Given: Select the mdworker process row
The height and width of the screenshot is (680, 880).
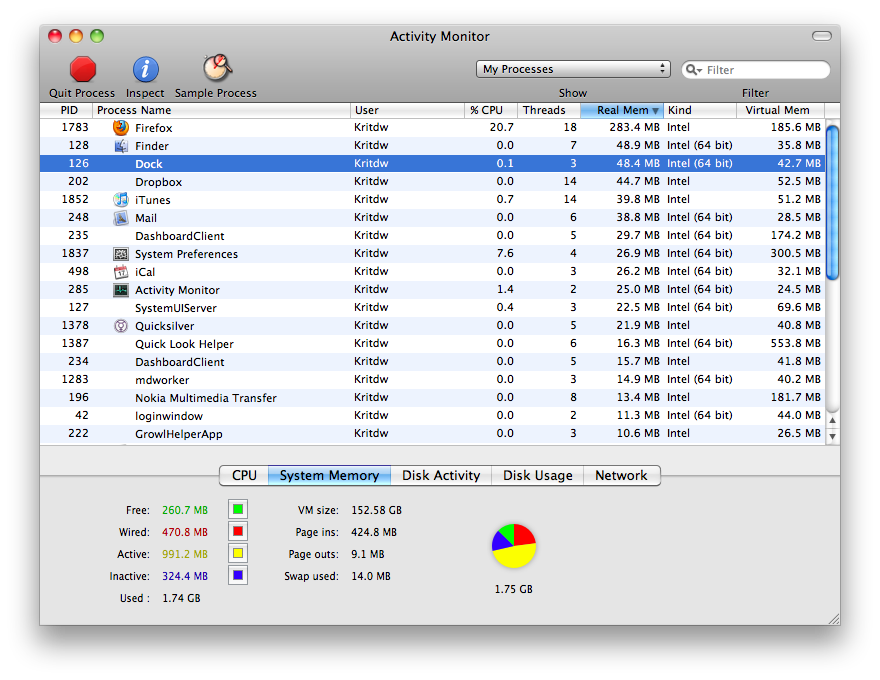Looking at the screenshot, I should tap(432, 380).
